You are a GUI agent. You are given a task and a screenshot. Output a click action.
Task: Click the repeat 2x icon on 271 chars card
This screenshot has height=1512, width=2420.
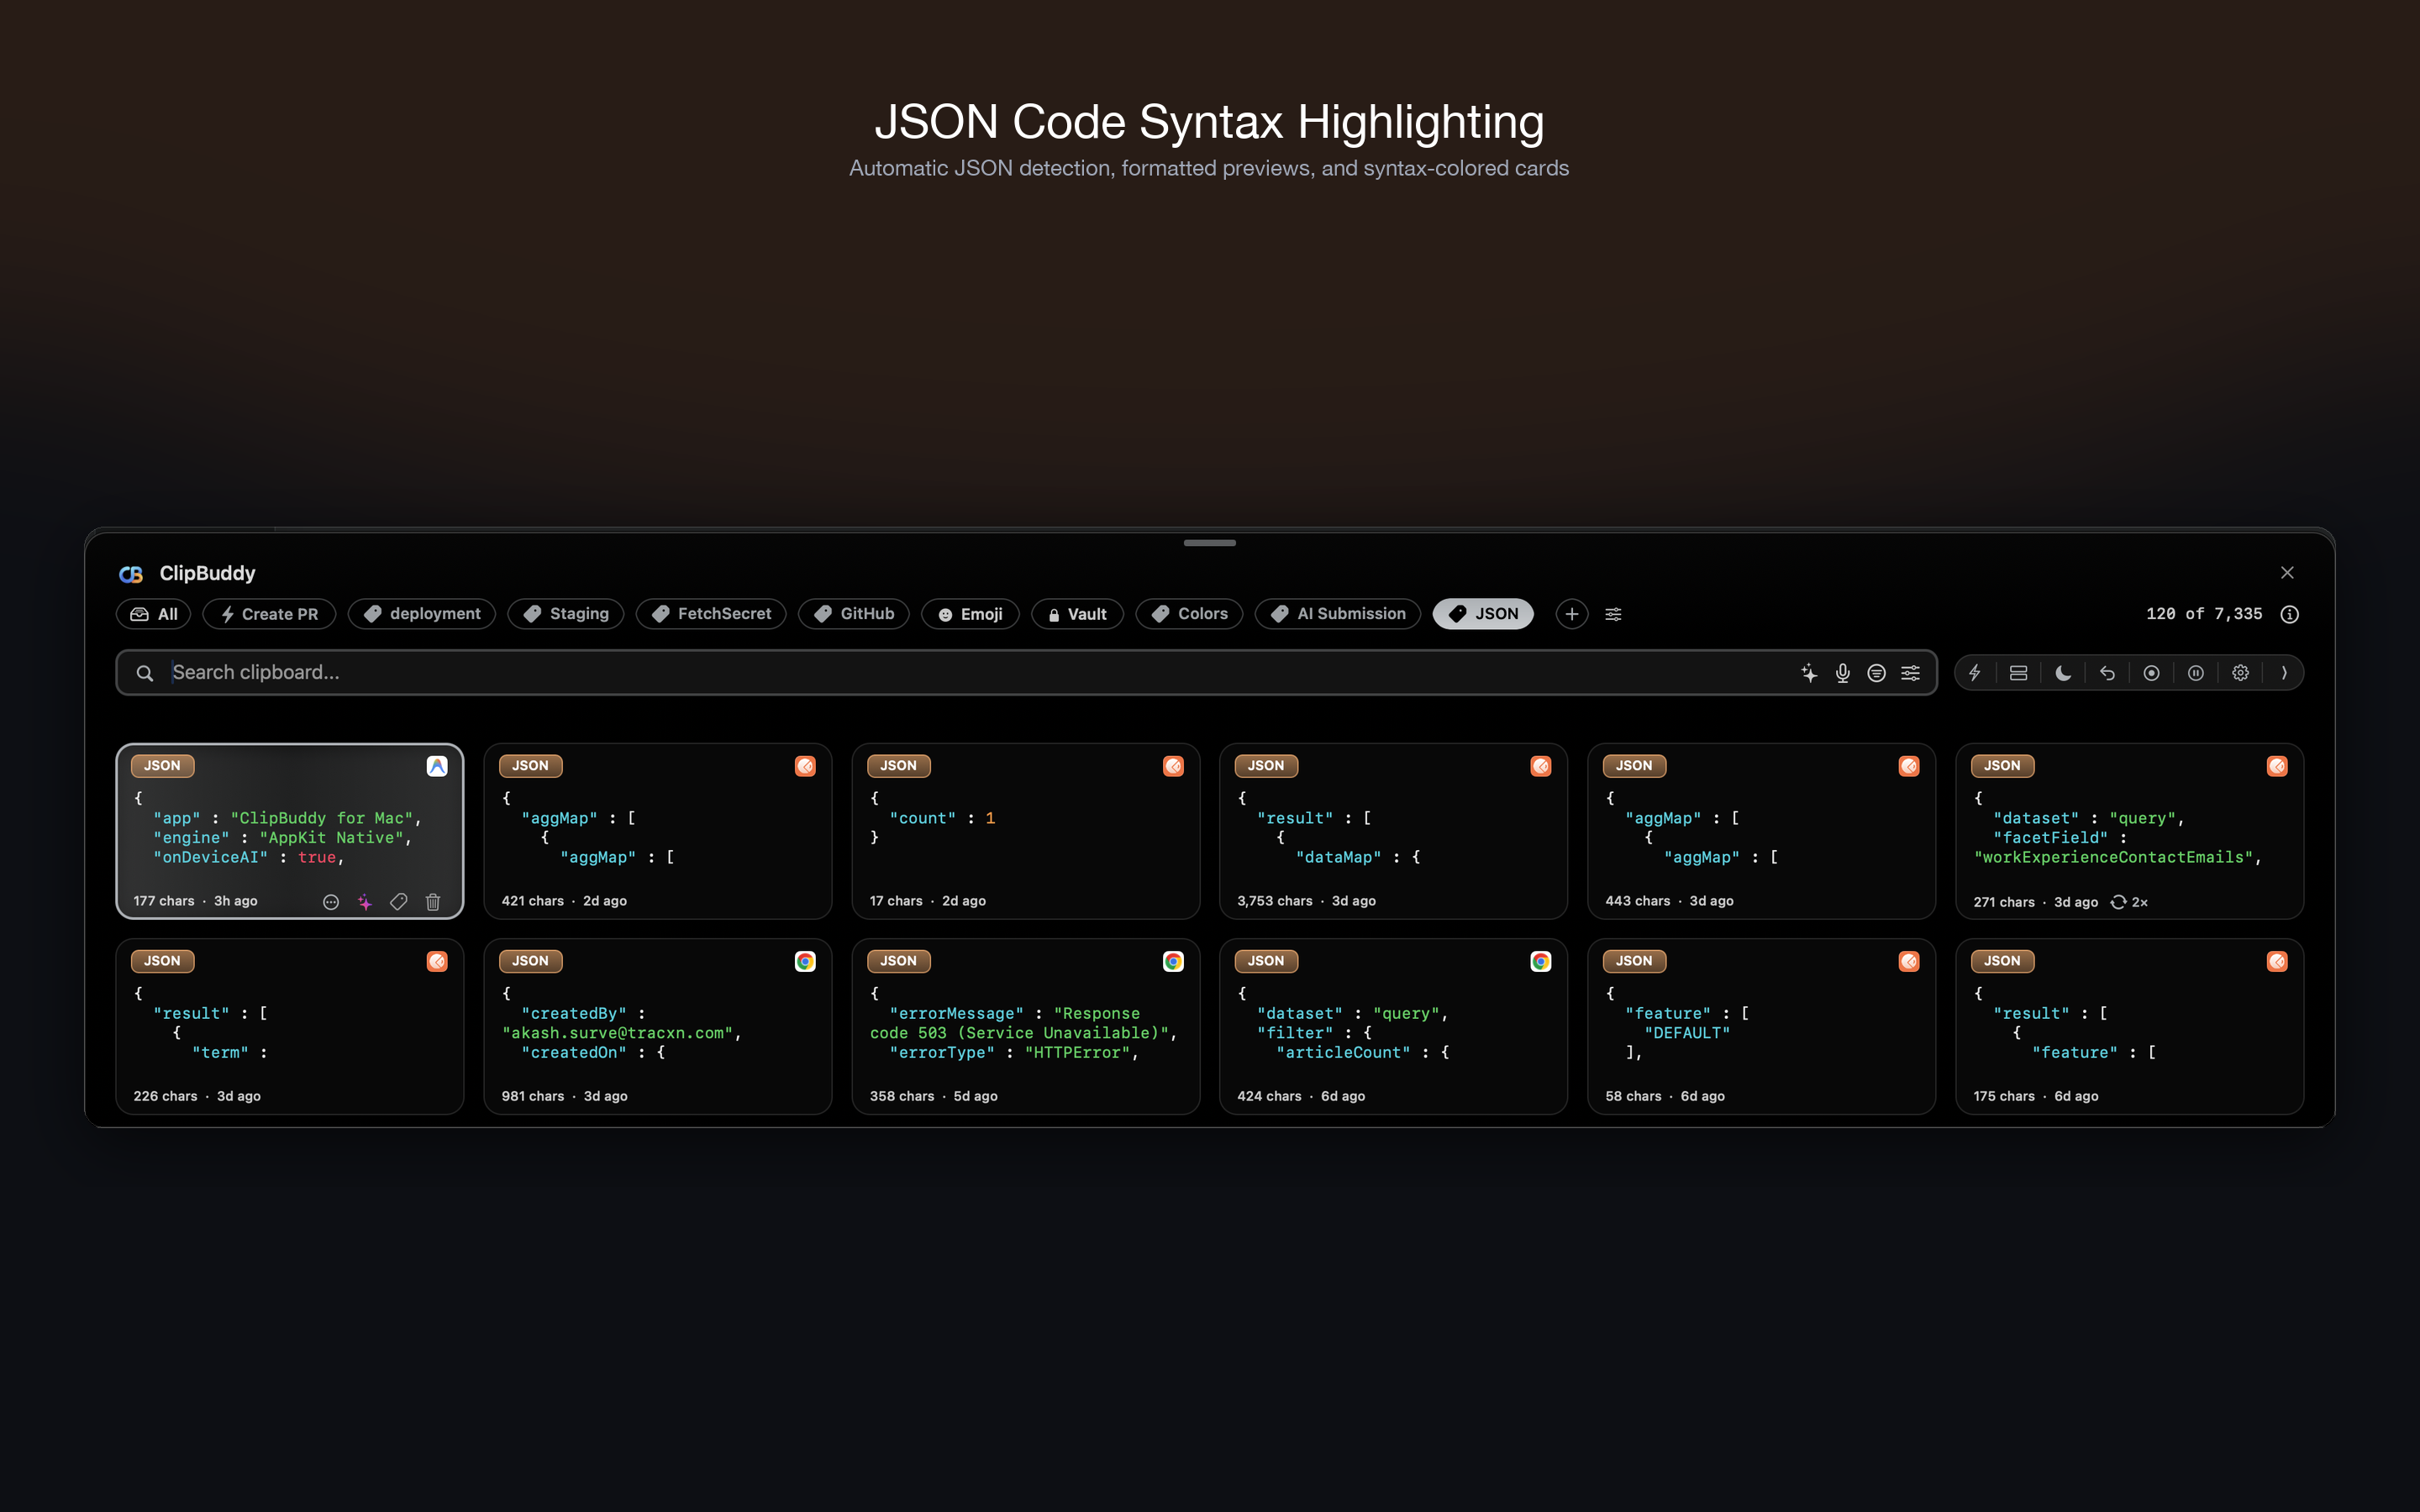[x=2118, y=902]
